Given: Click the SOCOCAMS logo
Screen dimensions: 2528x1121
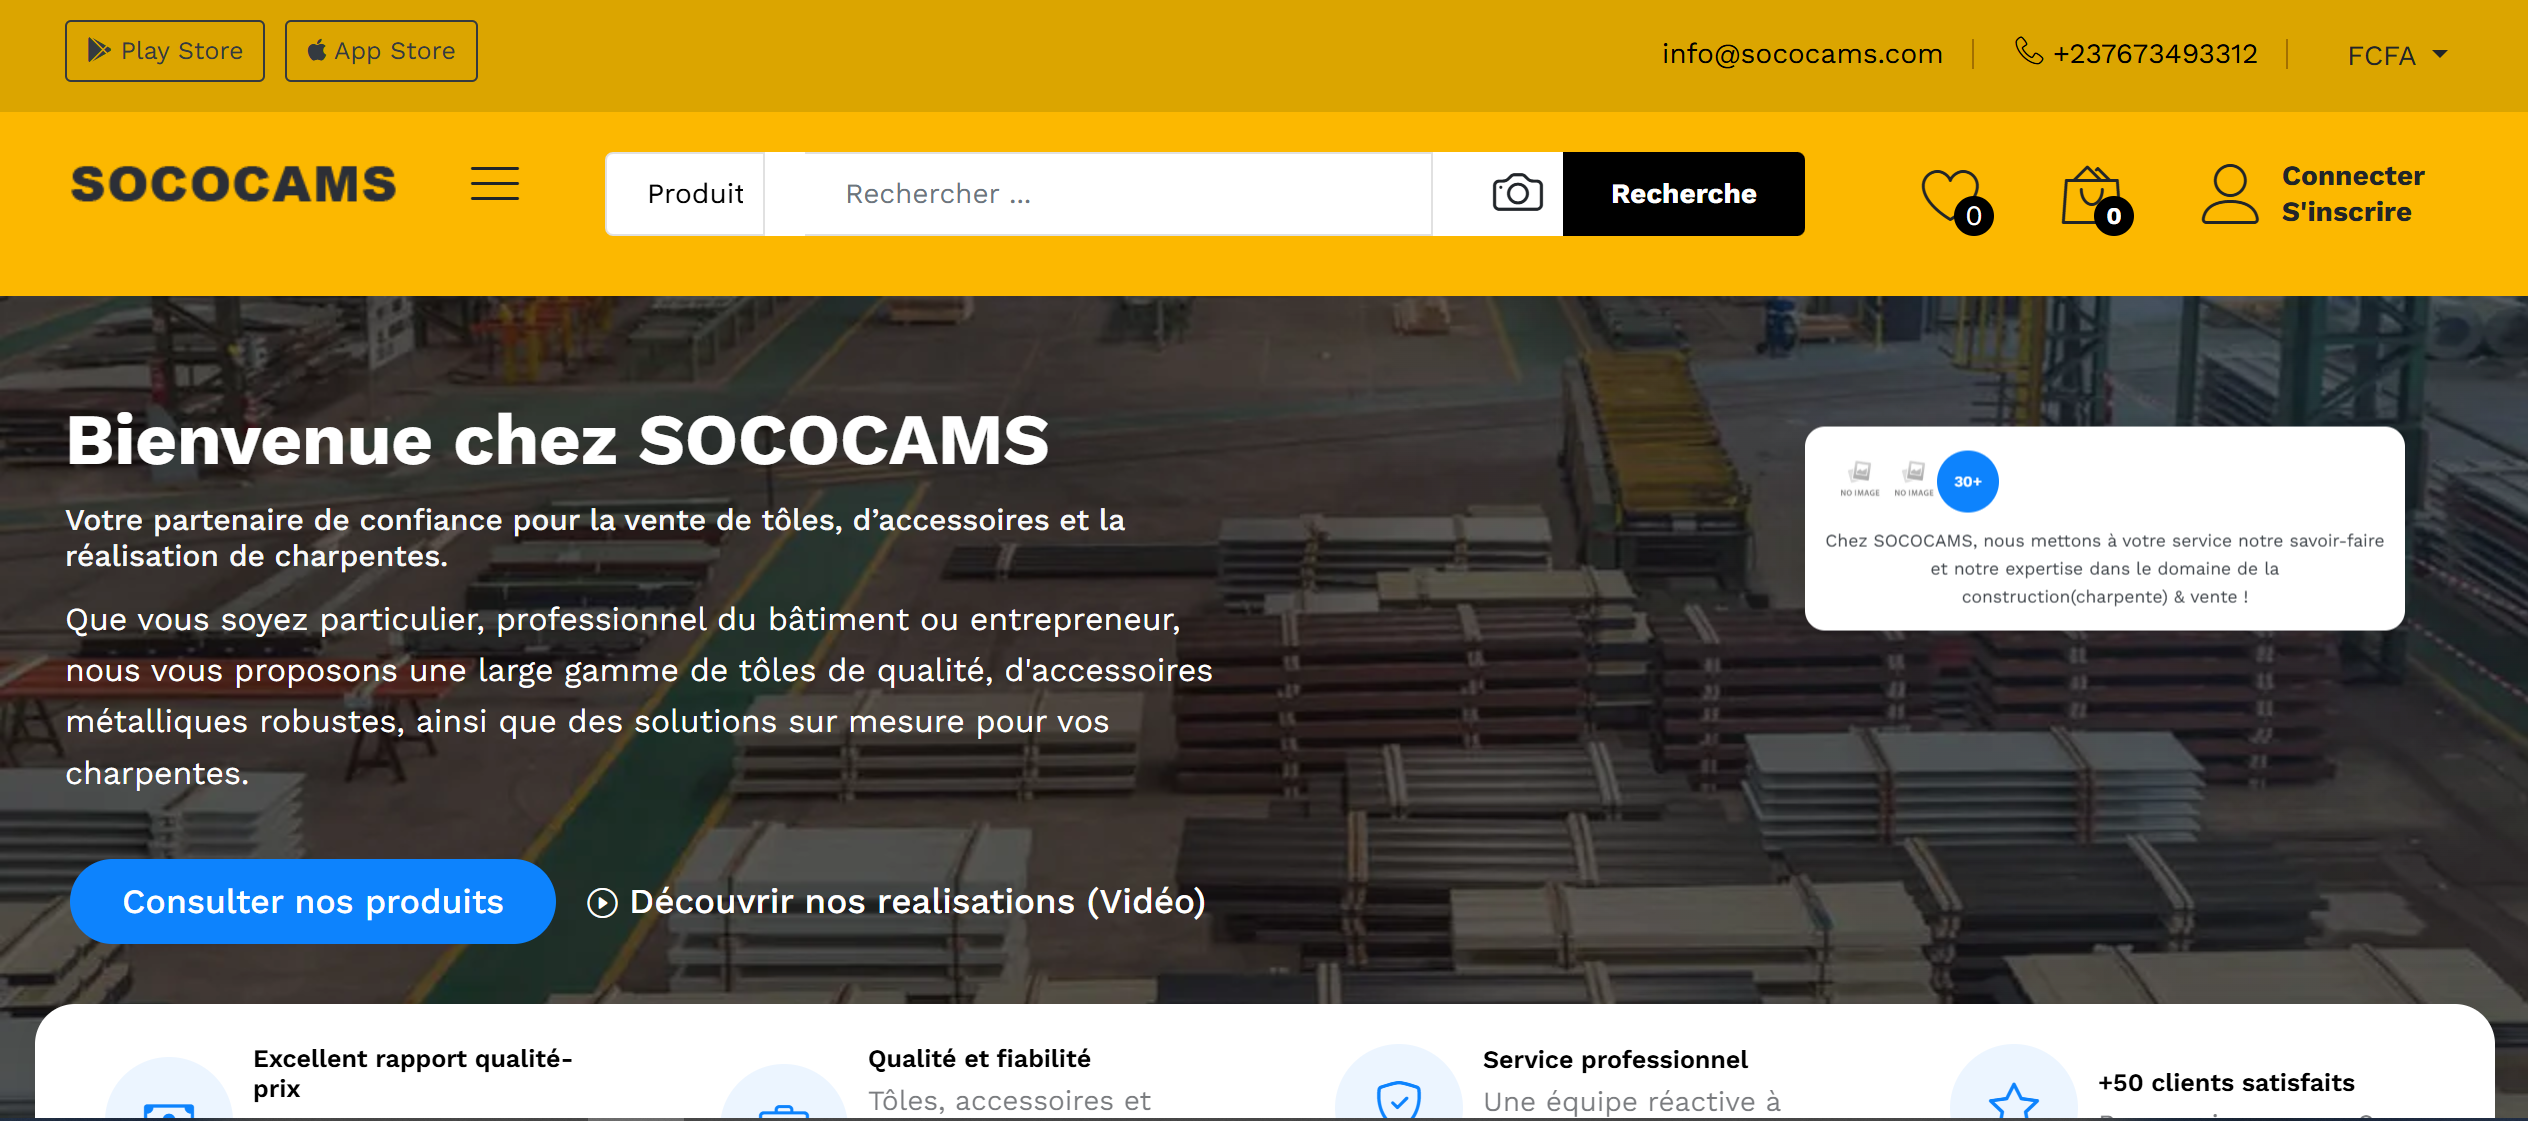Looking at the screenshot, I should click(x=234, y=185).
